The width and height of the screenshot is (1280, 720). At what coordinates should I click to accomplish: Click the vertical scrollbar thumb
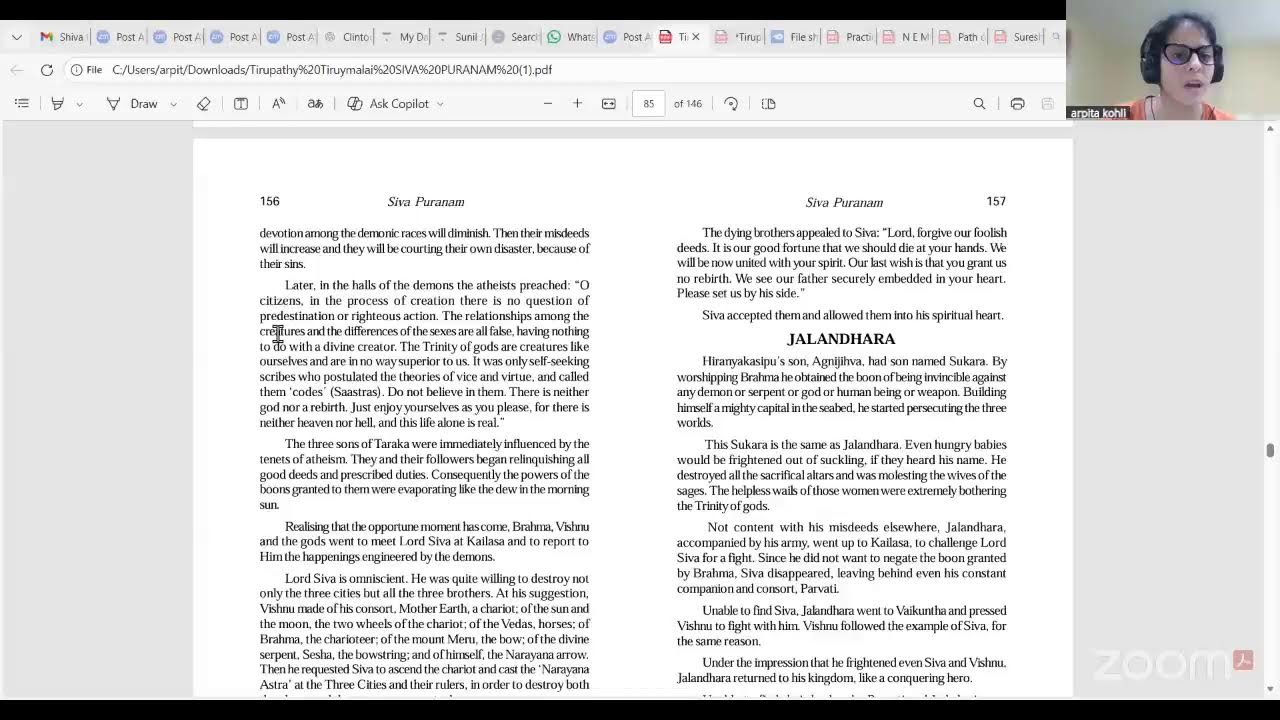1271,451
